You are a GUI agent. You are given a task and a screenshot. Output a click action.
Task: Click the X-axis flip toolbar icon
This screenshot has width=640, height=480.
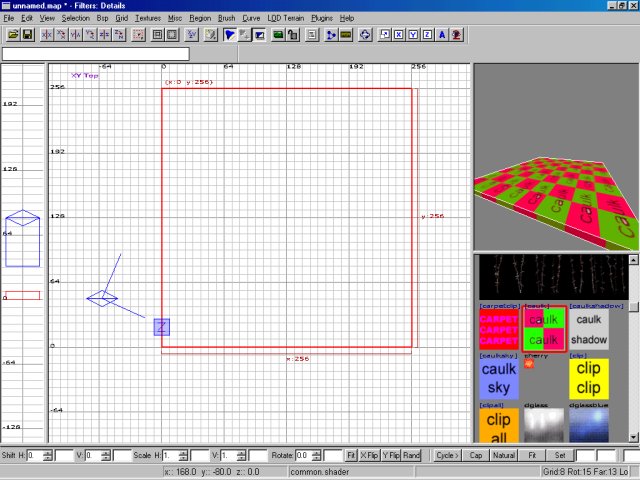[x=46, y=35]
